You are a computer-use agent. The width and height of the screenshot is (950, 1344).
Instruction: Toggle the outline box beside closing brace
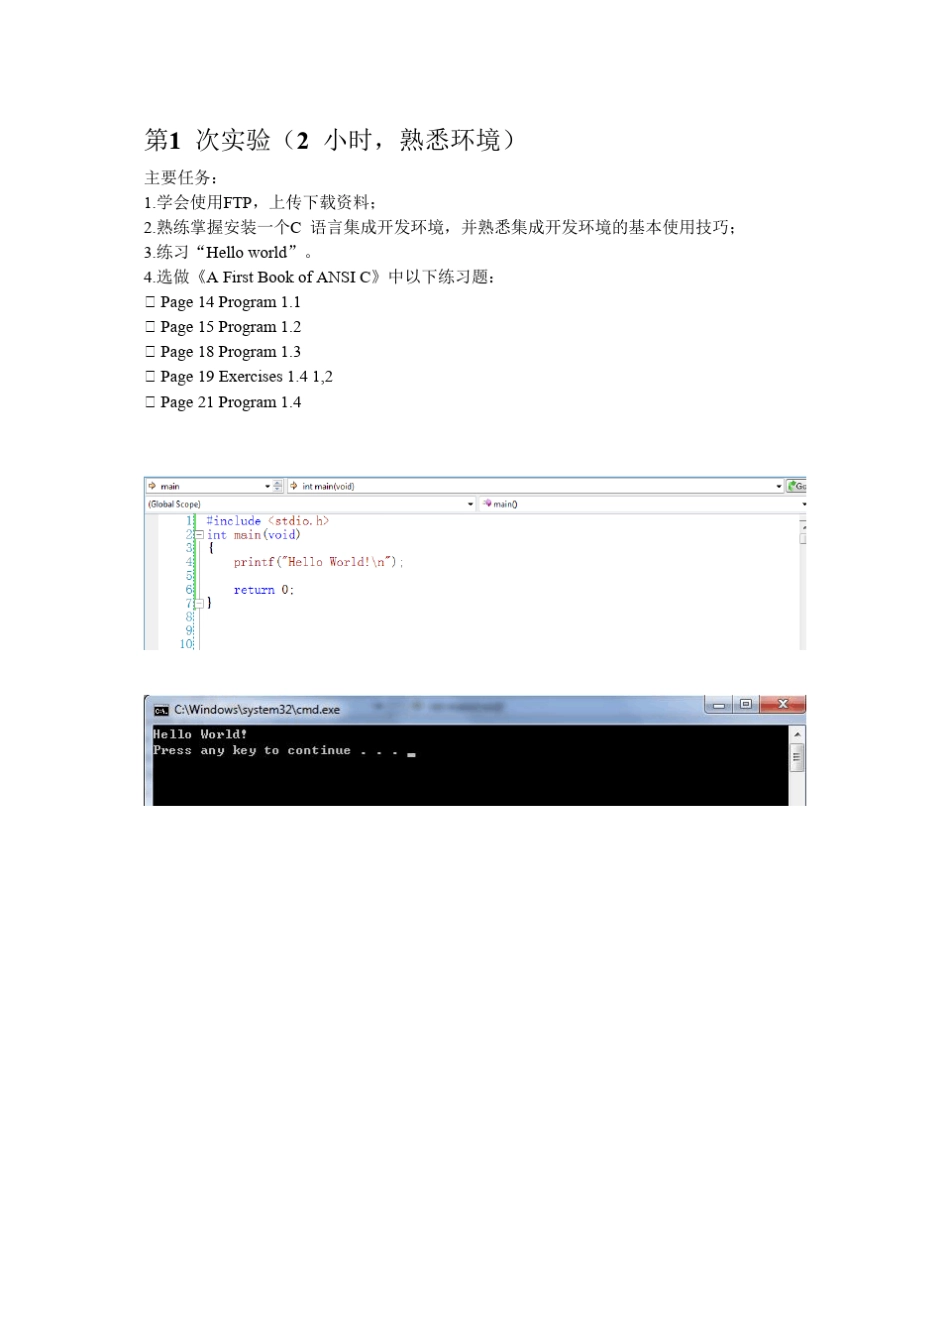click(199, 603)
